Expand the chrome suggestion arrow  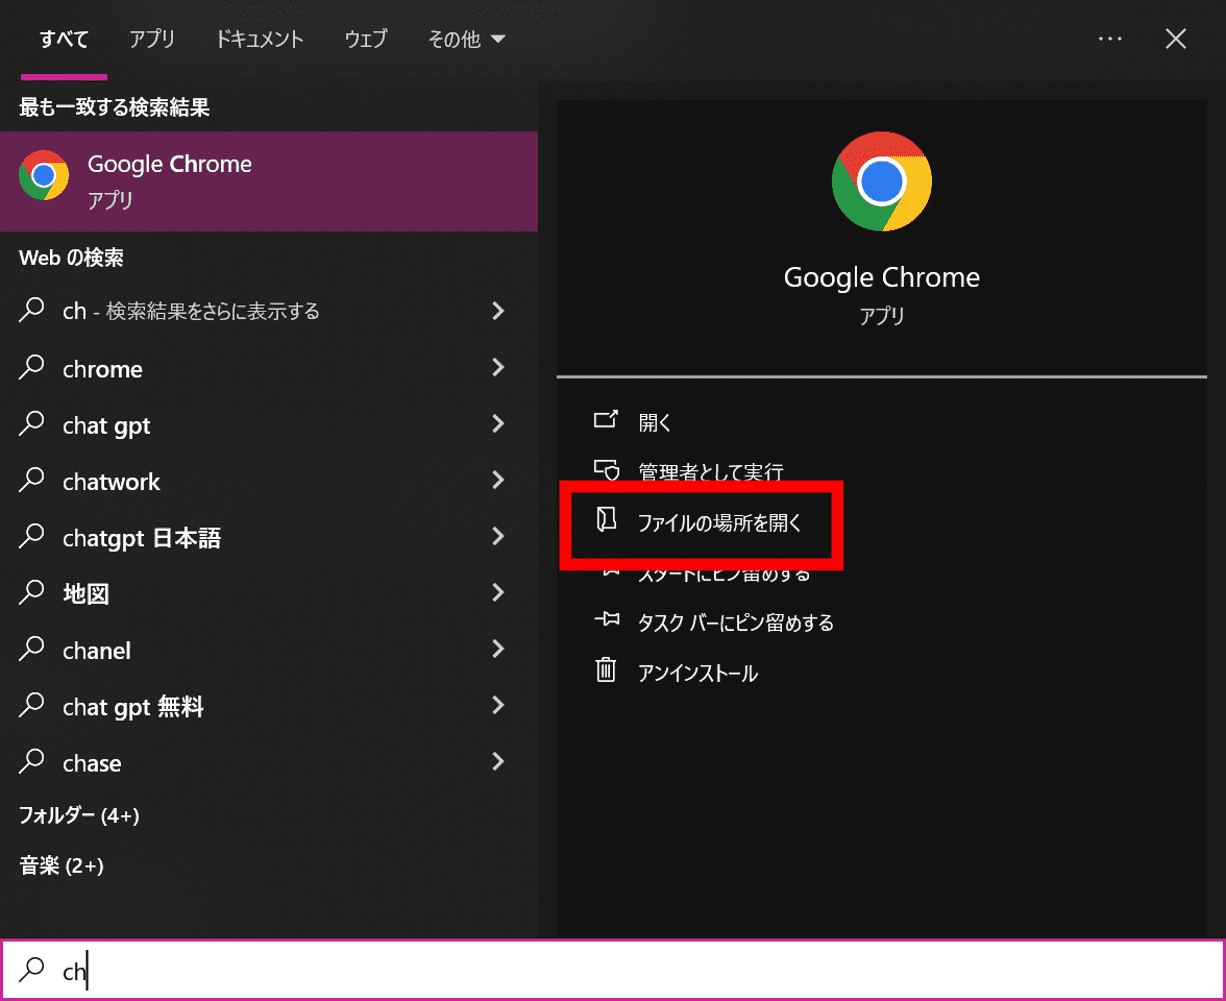click(x=498, y=368)
